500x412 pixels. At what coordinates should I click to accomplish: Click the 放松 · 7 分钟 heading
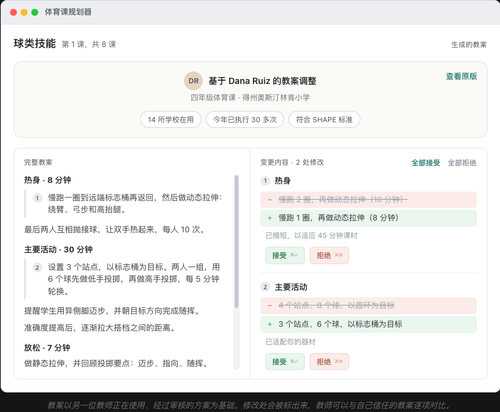47,348
